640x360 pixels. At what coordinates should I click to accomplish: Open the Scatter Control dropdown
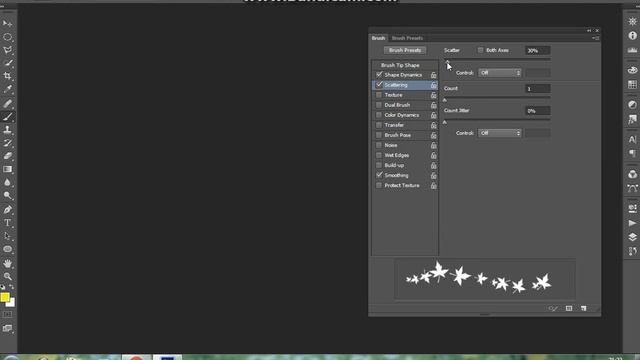500,73
